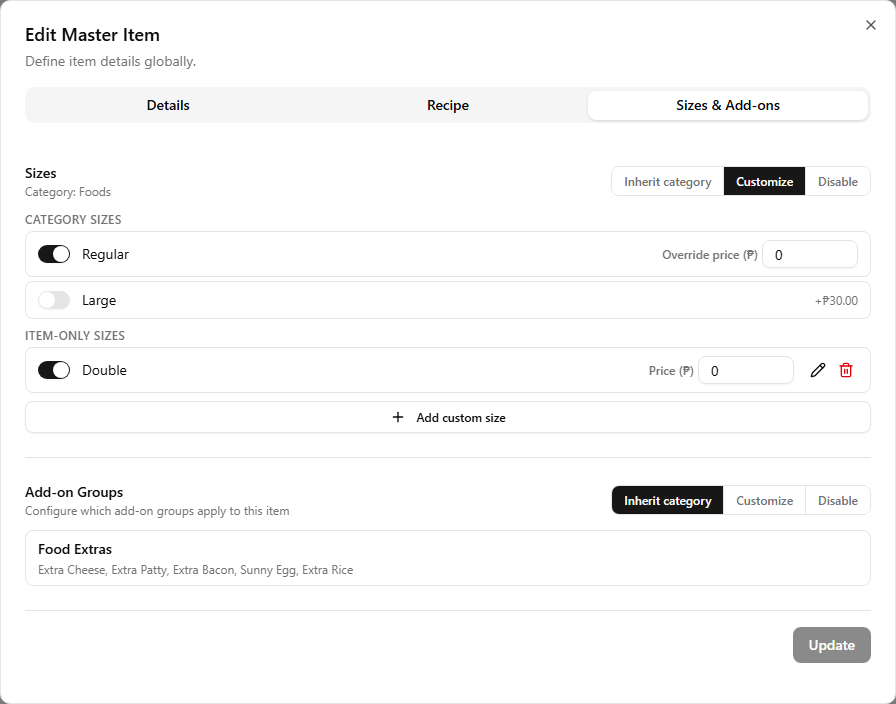Switch to the Details tab
This screenshot has height=704, width=896.
click(168, 105)
